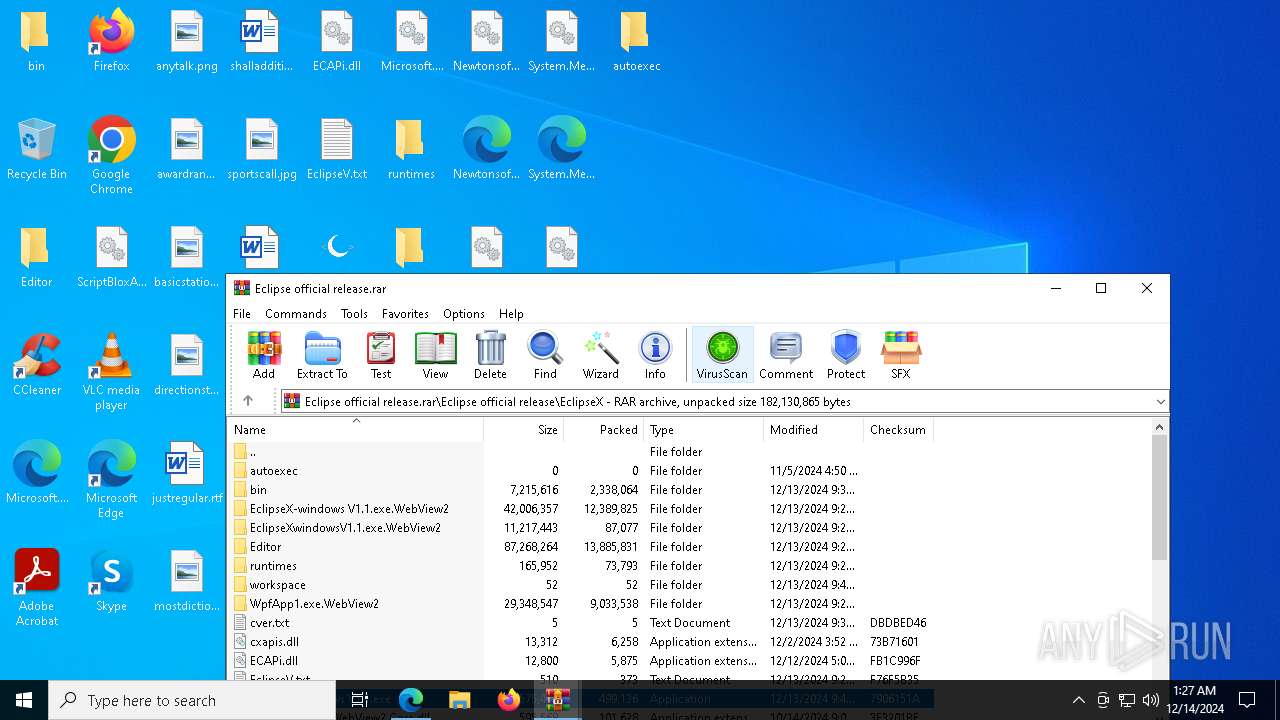The width and height of the screenshot is (1280, 720).
Task: Click the Delete trash icon in WinRAR
Action: click(490, 355)
